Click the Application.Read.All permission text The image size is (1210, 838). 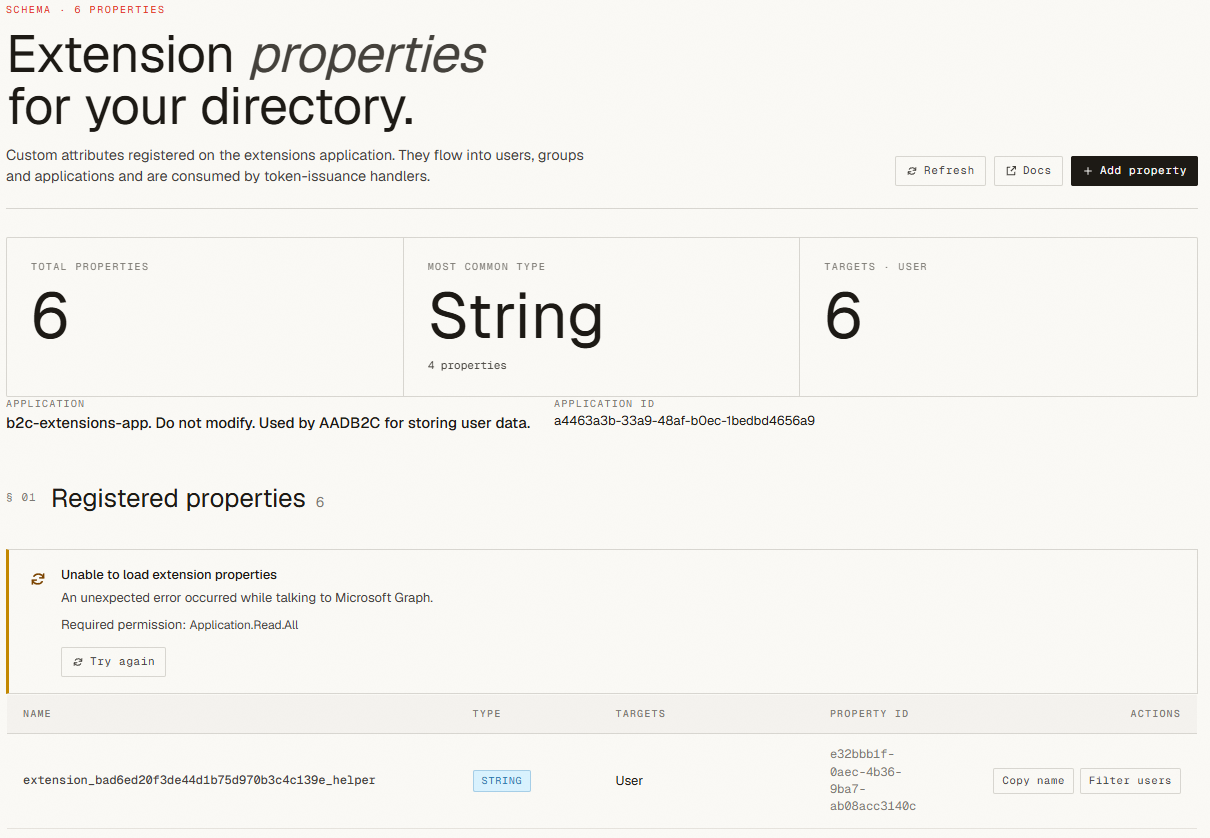244,625
